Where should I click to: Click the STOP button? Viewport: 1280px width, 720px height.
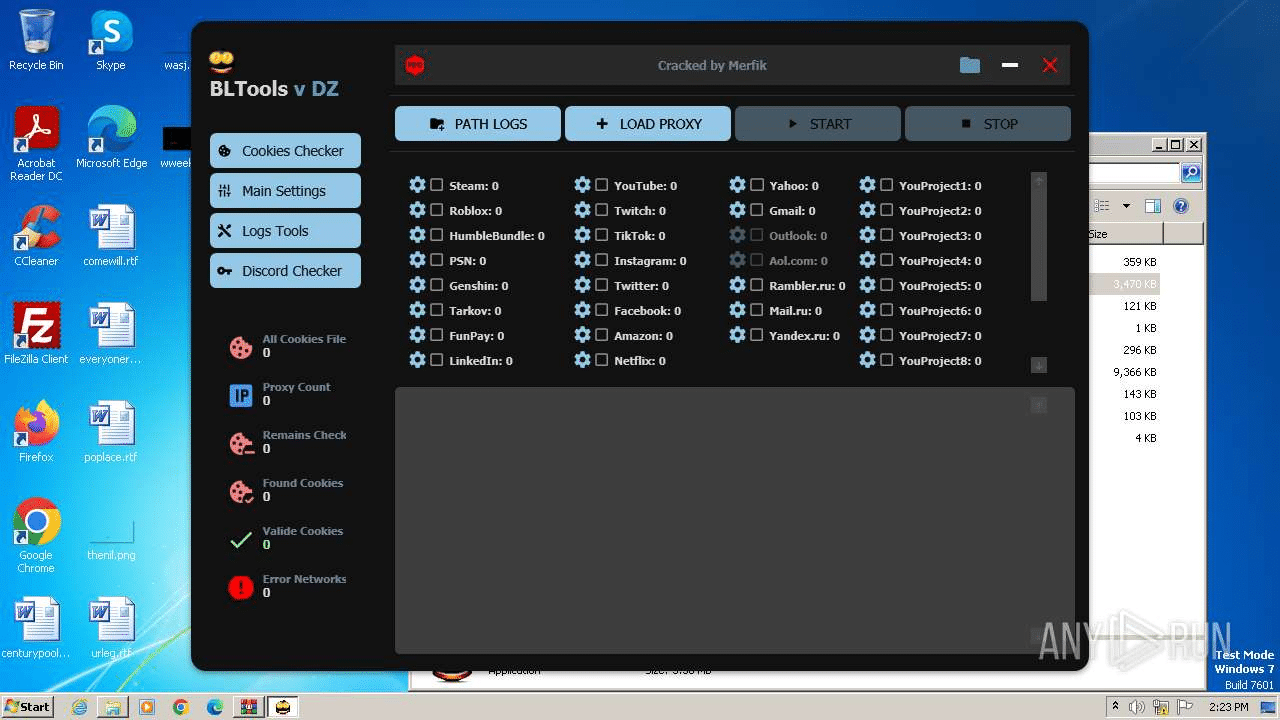coord(988,124)
